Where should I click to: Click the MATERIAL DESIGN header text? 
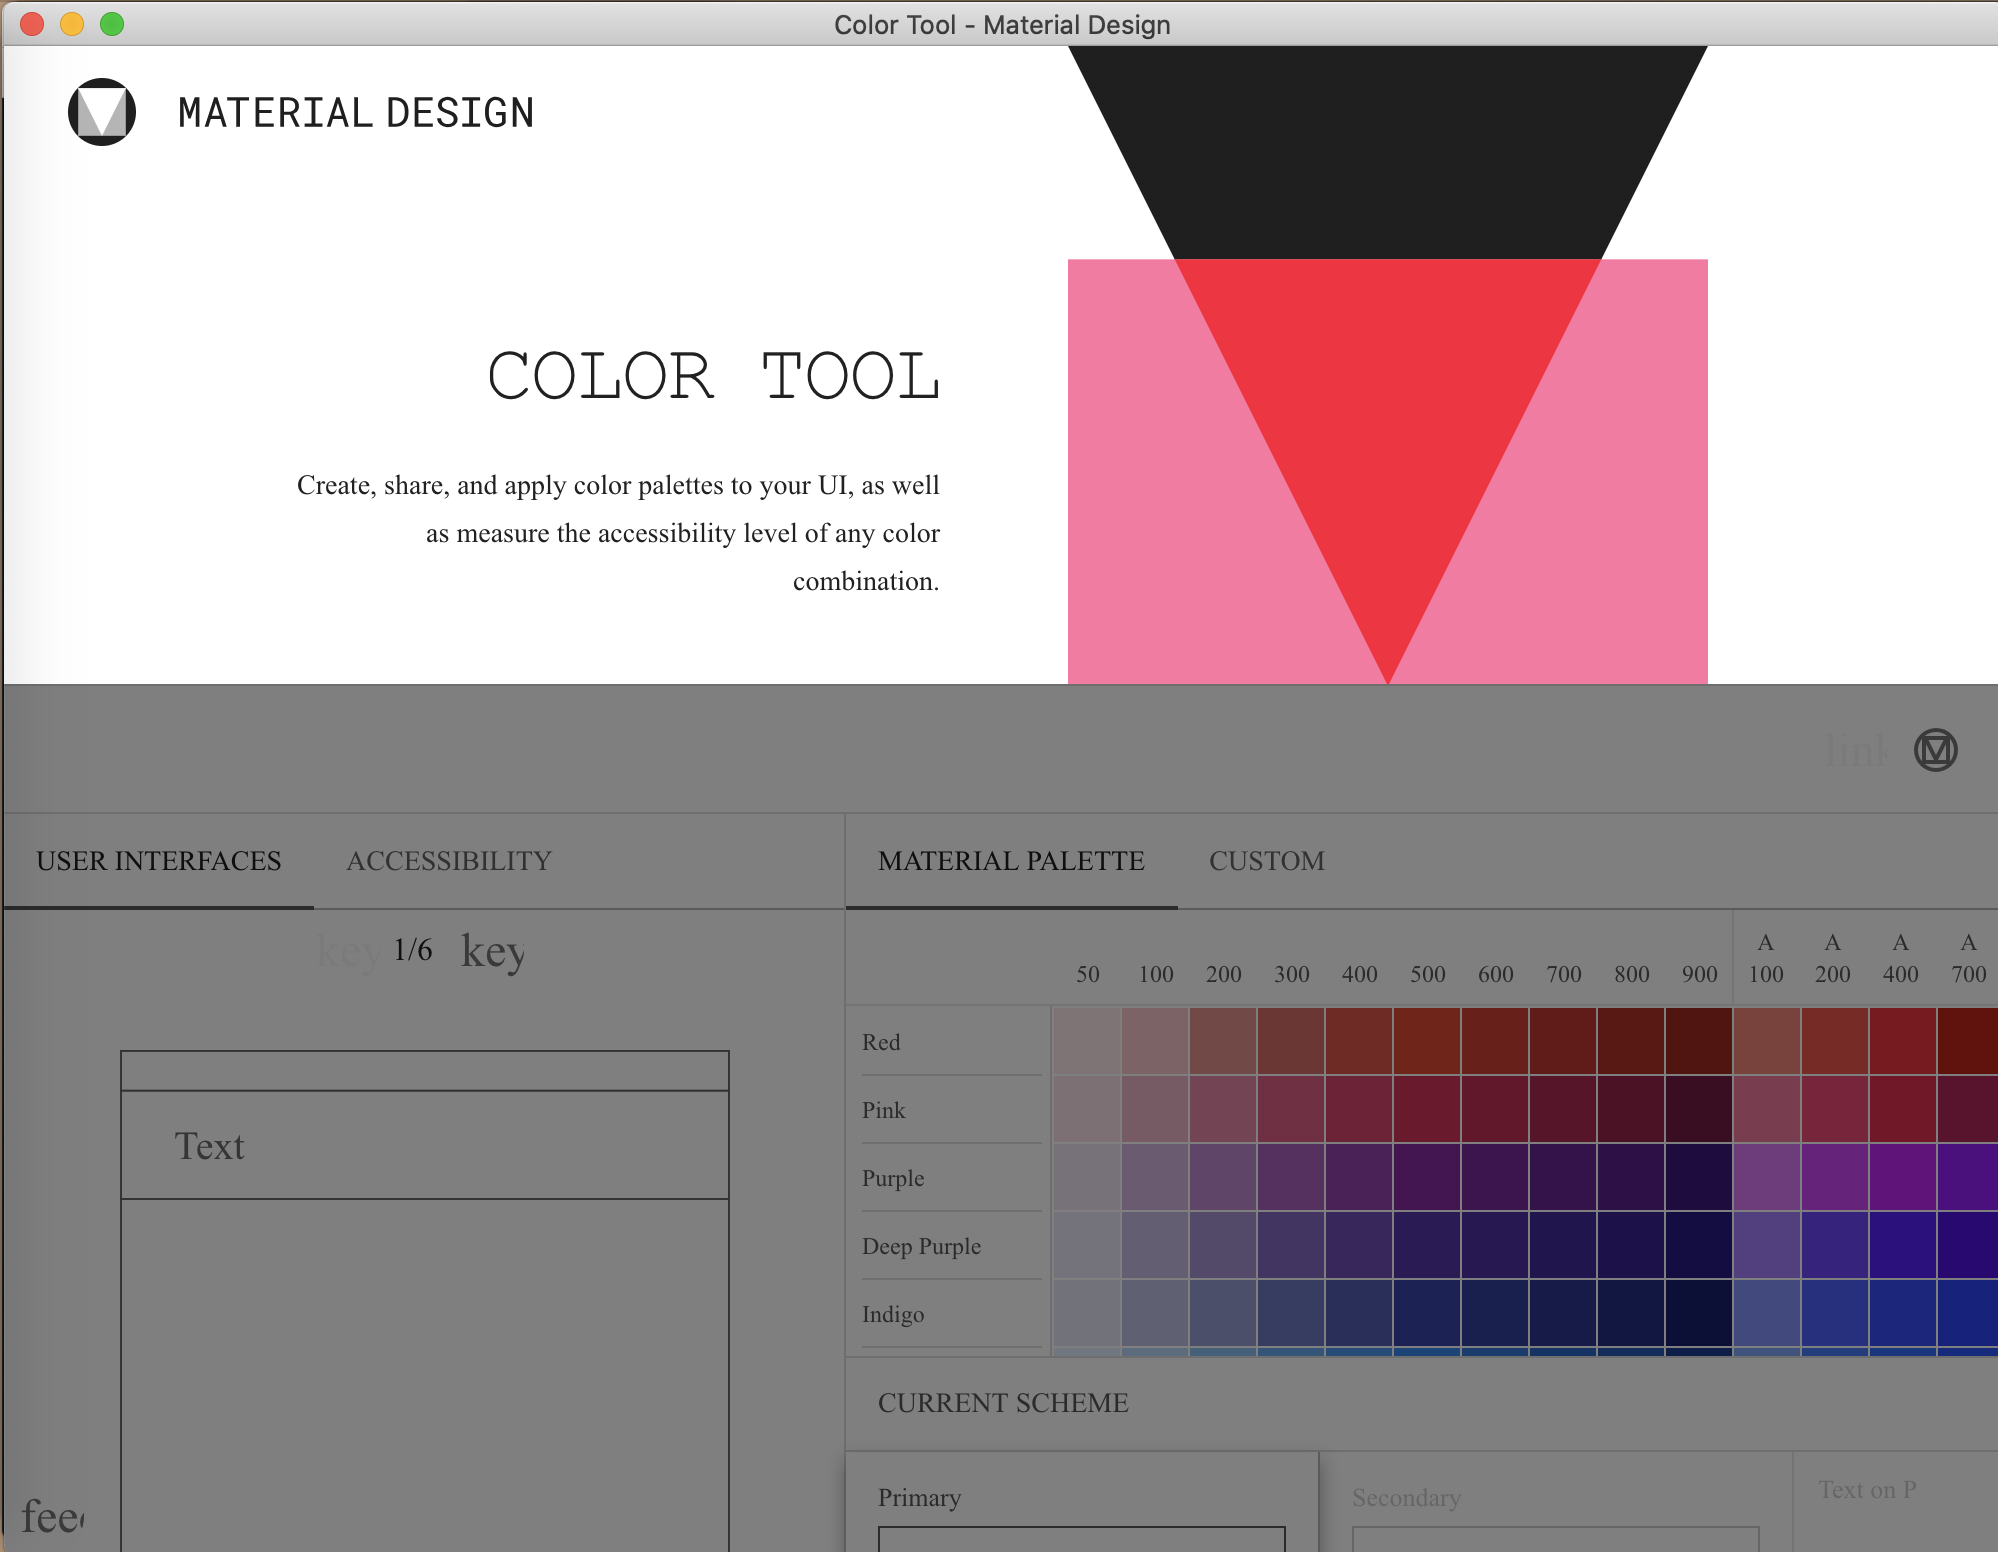(356, 113)
